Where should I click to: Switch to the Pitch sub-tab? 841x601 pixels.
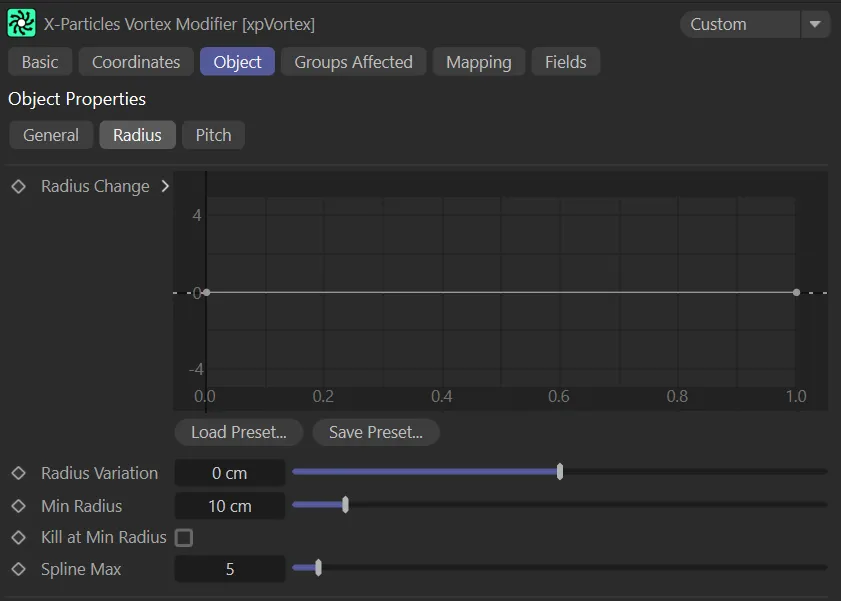[213, 135]
